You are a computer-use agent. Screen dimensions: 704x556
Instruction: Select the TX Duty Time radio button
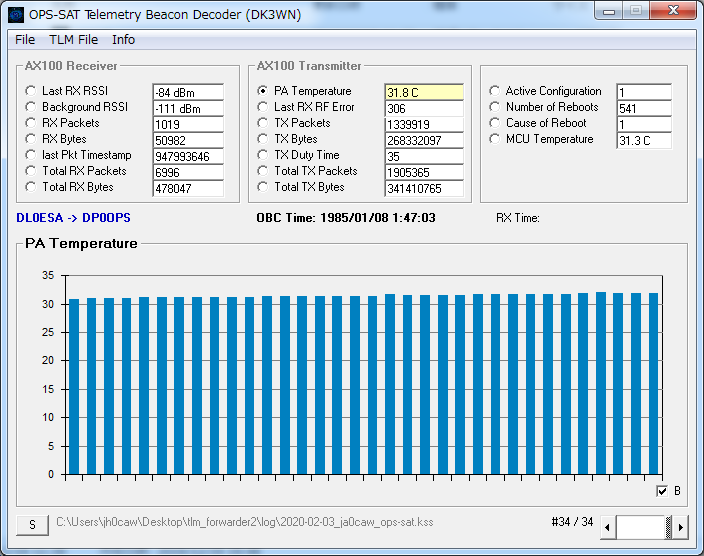(263, 155)
